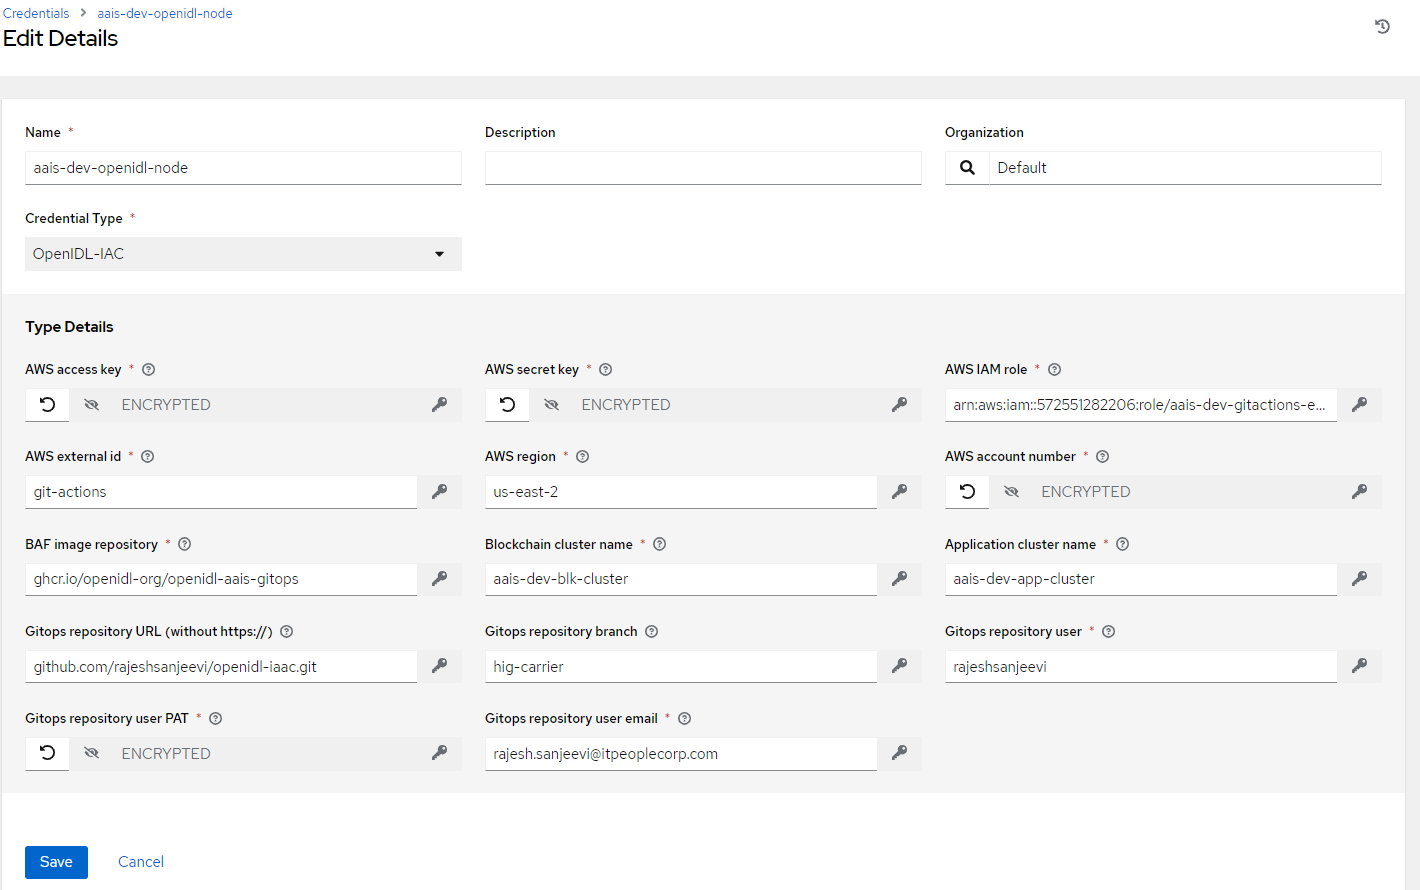Click key icon for AWS account number
The image size is (1420, 890).
coord(1359,492)
